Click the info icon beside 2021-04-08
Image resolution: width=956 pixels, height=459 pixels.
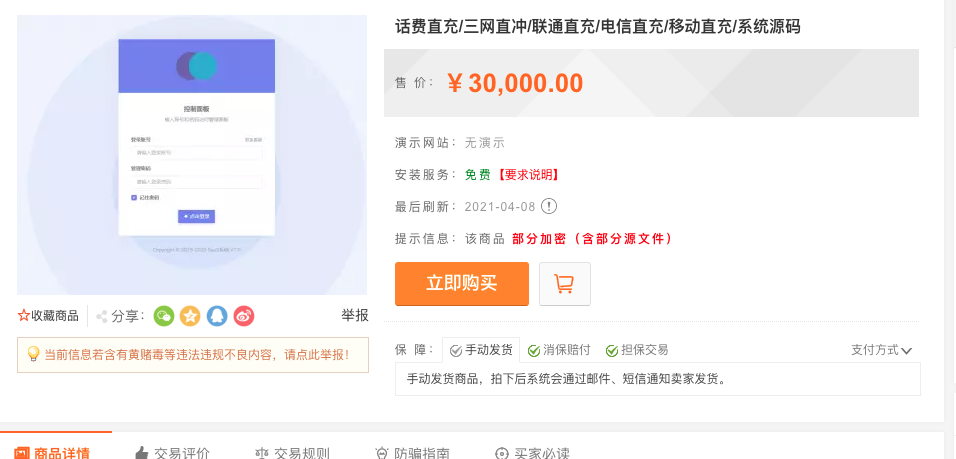pos(549,207)
